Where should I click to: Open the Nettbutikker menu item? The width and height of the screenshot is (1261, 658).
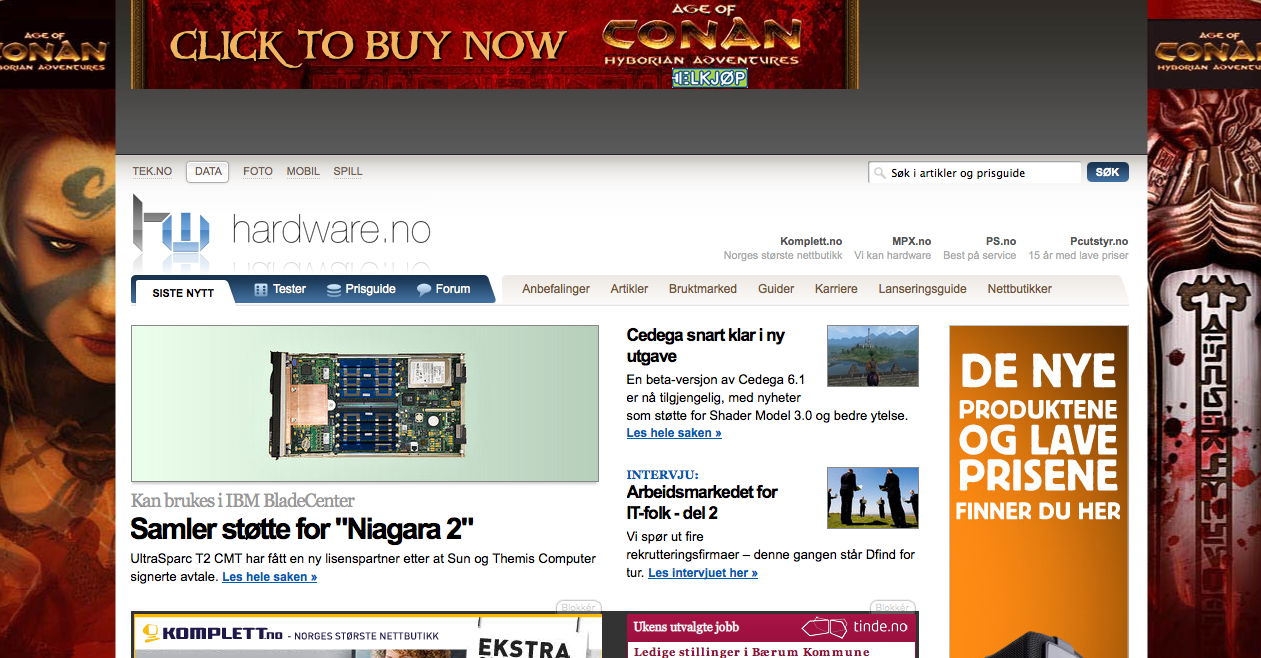(x=1019, y=289)
